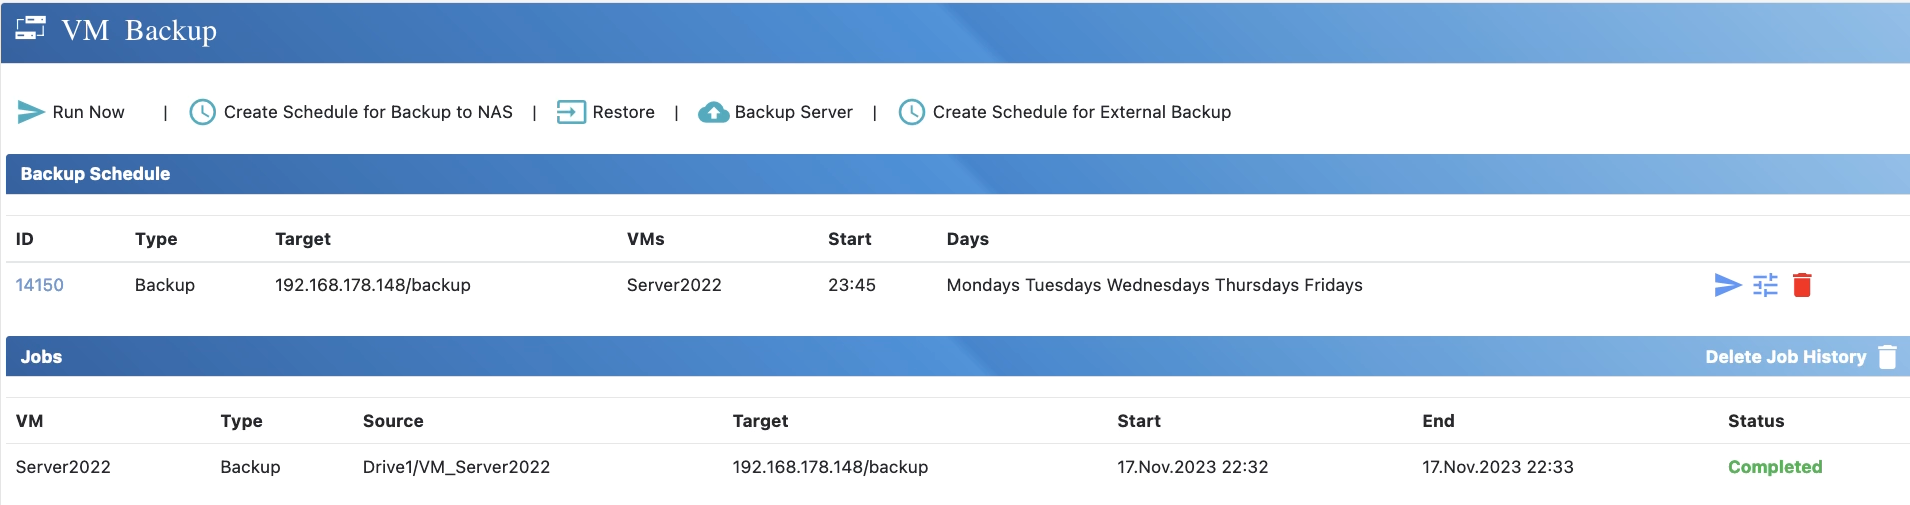The width and height of the screenshot is (1910, 505).
Task: Click the Backup Schedule section header
Action: pos(95,174)
